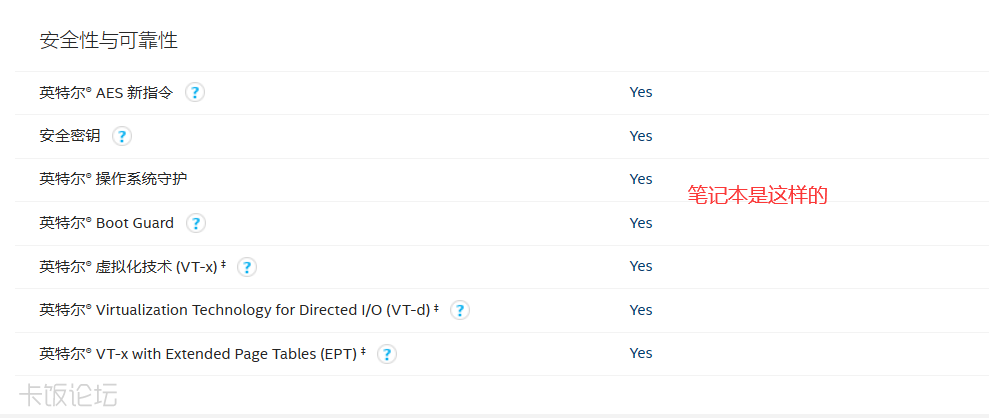Click help icon for 虚拟化技术 (VT-x)

coord(247,267)
